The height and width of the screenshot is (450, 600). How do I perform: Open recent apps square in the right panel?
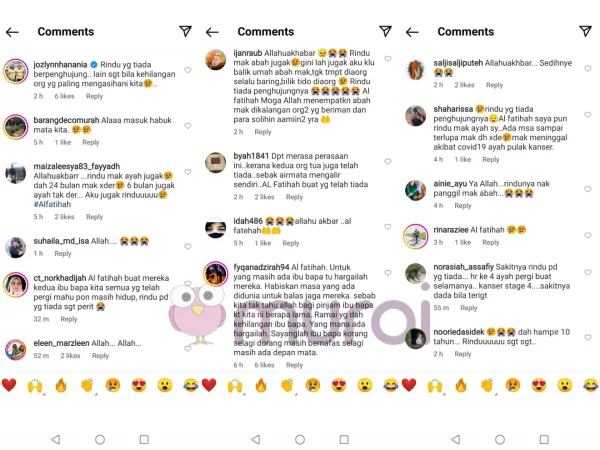pos(544,439)
